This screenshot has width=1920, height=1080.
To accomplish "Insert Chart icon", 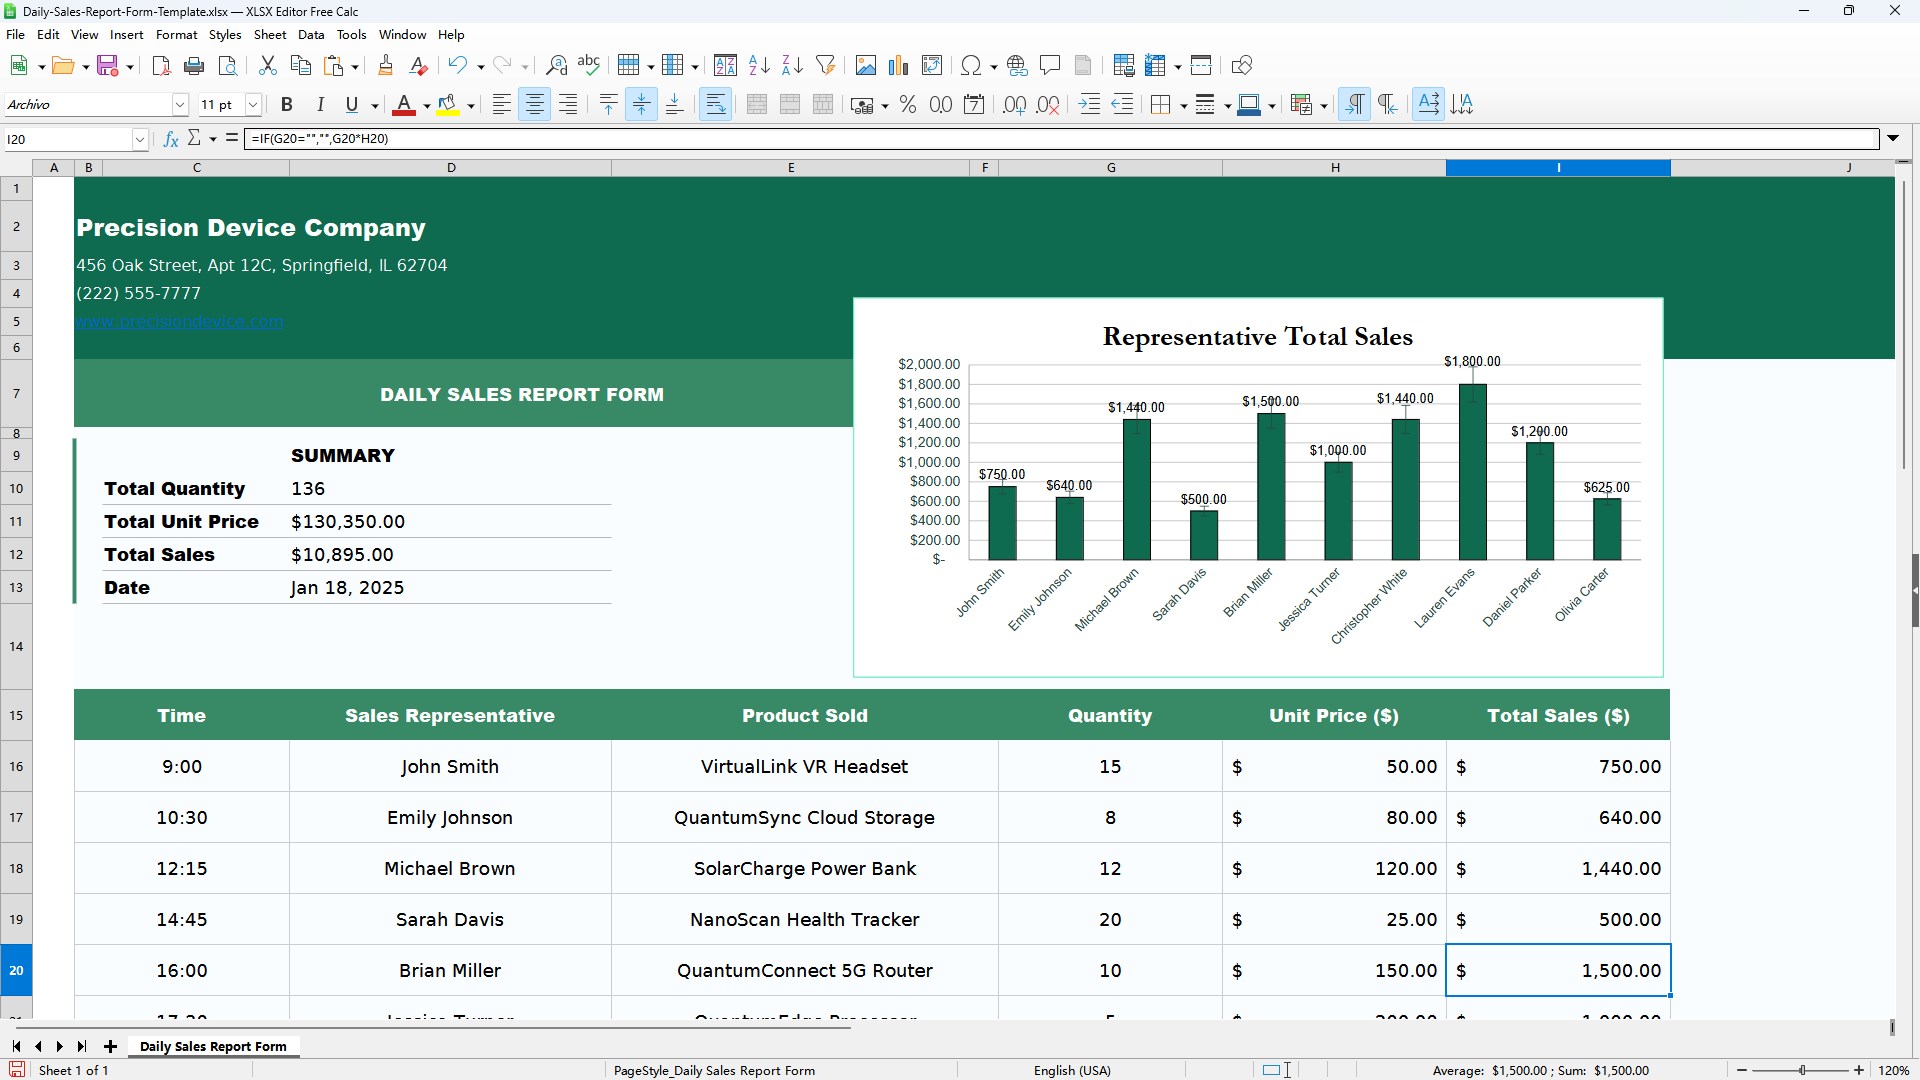I will click(x=898, y=66).
